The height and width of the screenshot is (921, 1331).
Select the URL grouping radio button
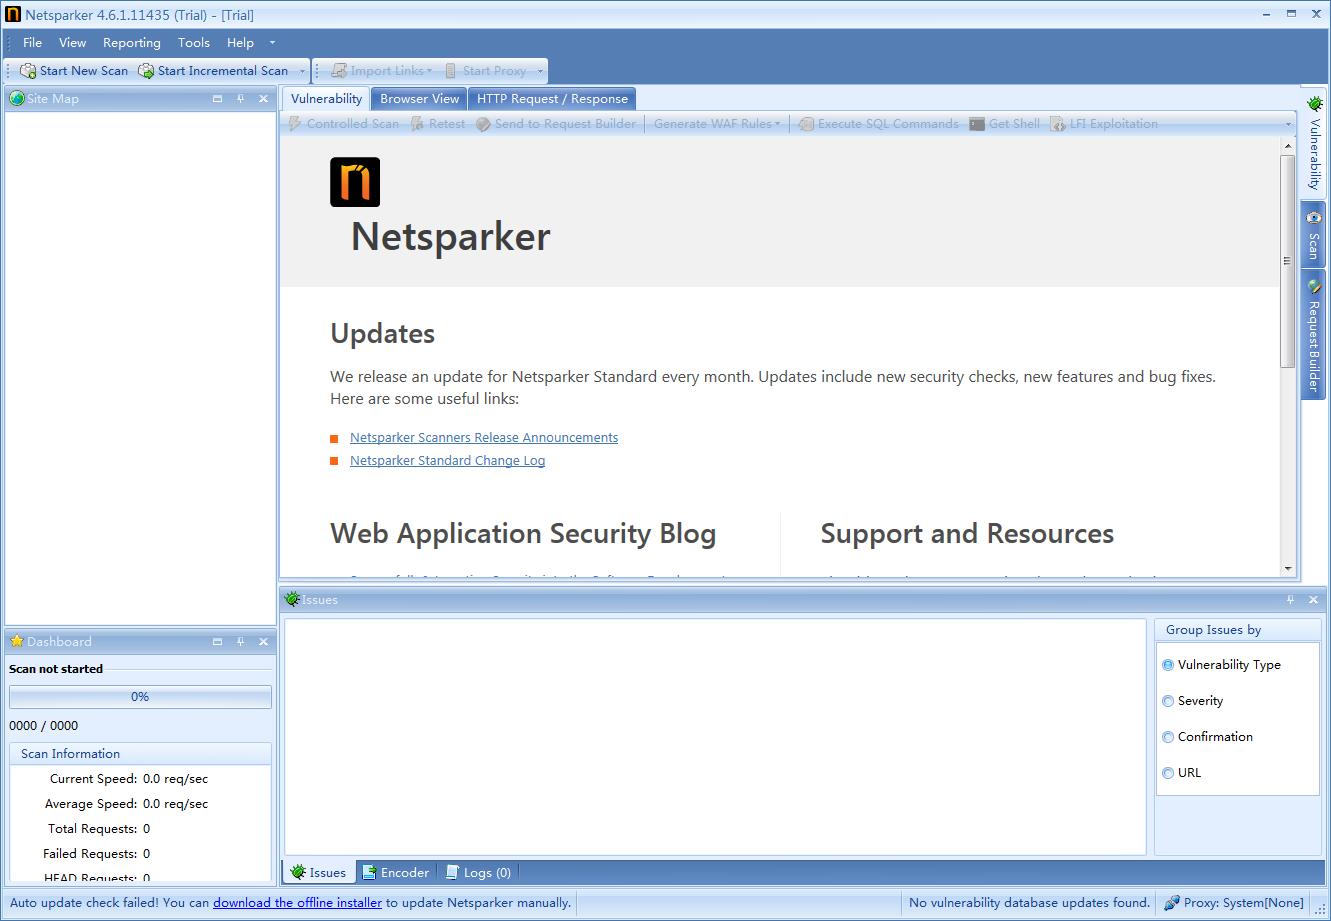(x=1168, y=773)
